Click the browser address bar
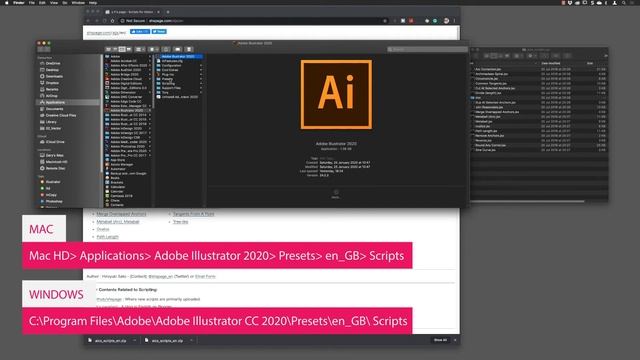This screenshot has width=640, height=360. [x=253, y=21]
